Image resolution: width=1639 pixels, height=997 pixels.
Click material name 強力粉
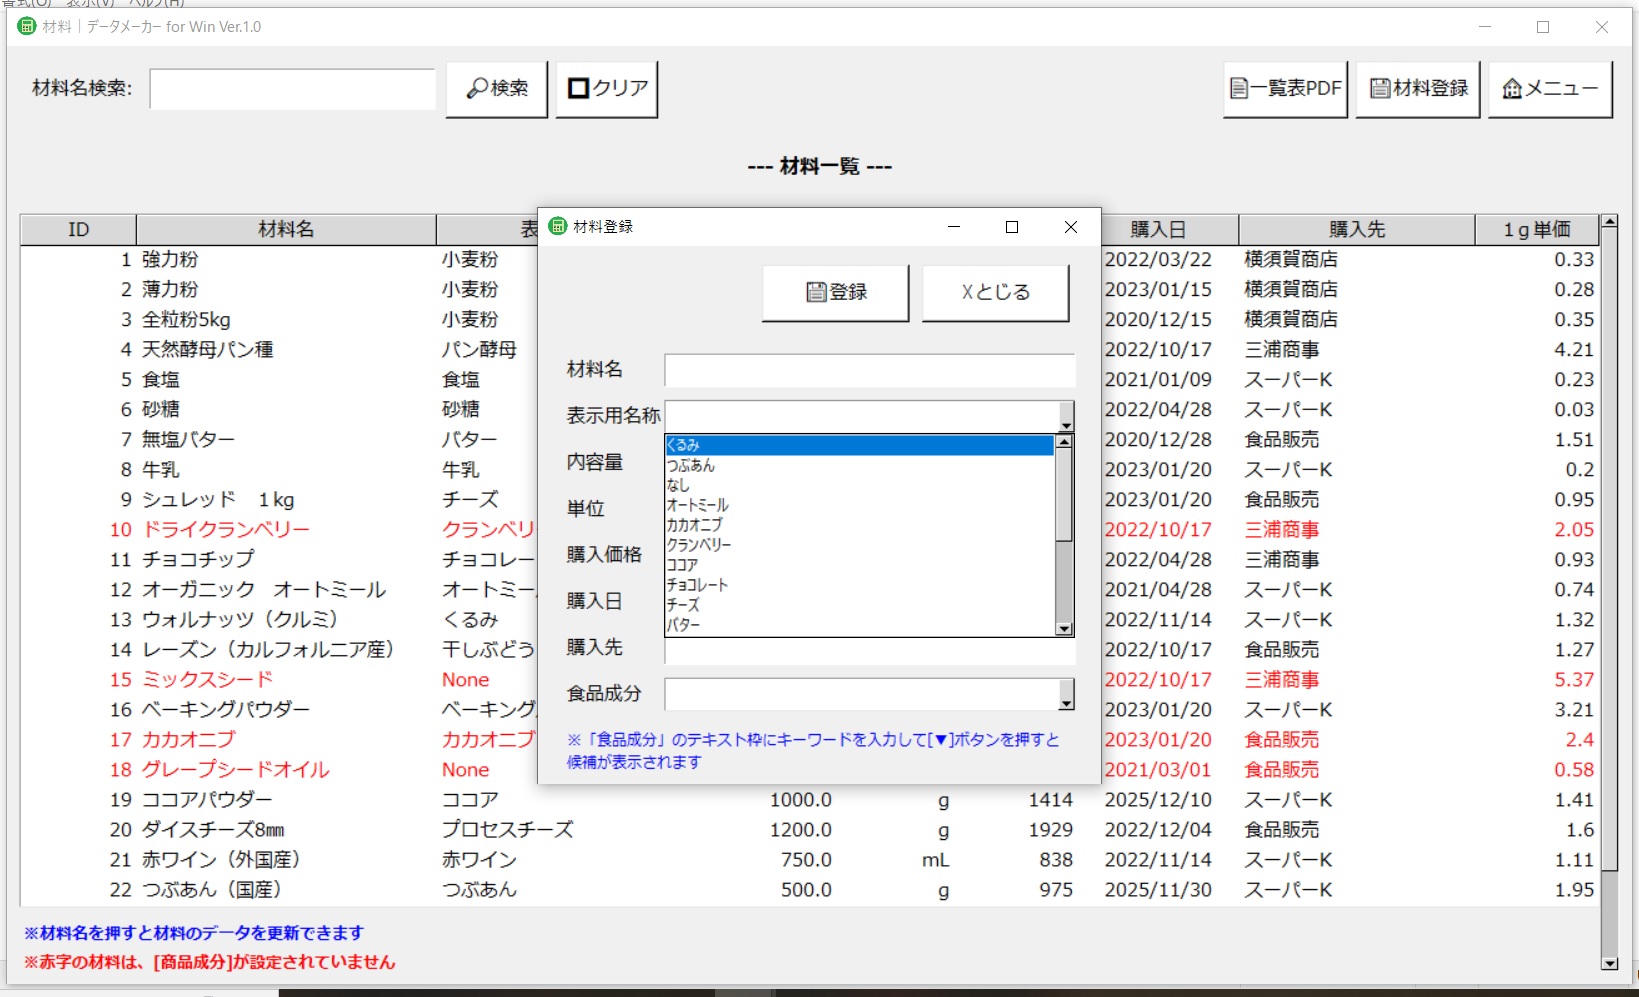coord(170,260)
